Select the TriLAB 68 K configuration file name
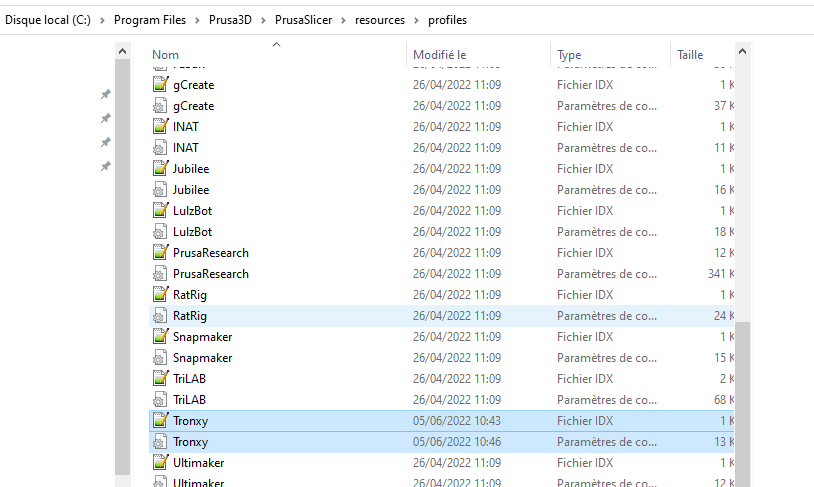This screenshot has width=814, height=487. 189,400
